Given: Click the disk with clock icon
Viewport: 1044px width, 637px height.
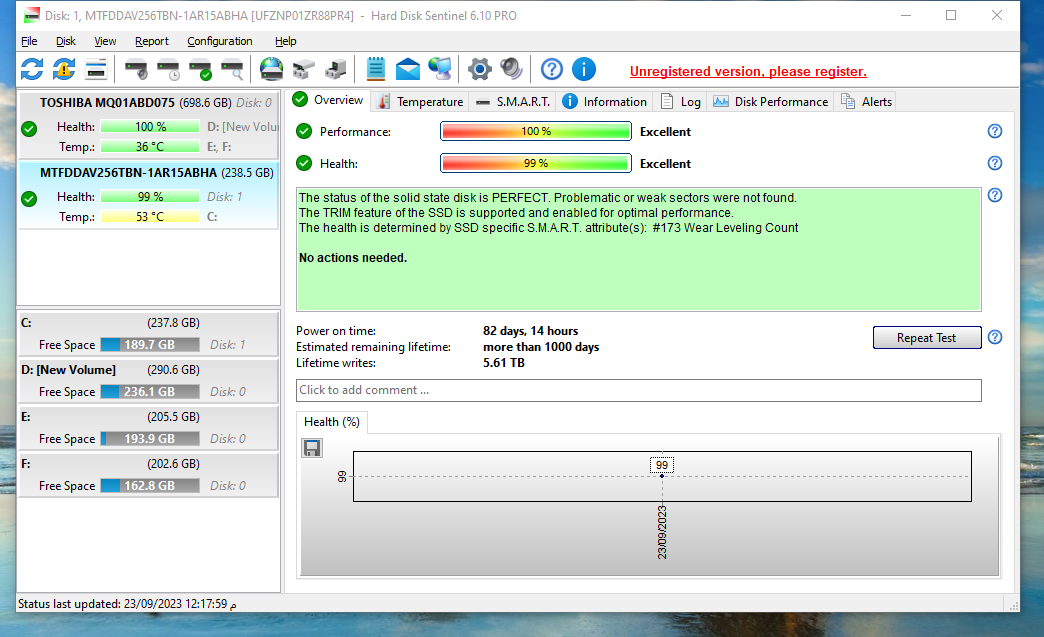Looking at the screenshot, I should coord(168,69).
